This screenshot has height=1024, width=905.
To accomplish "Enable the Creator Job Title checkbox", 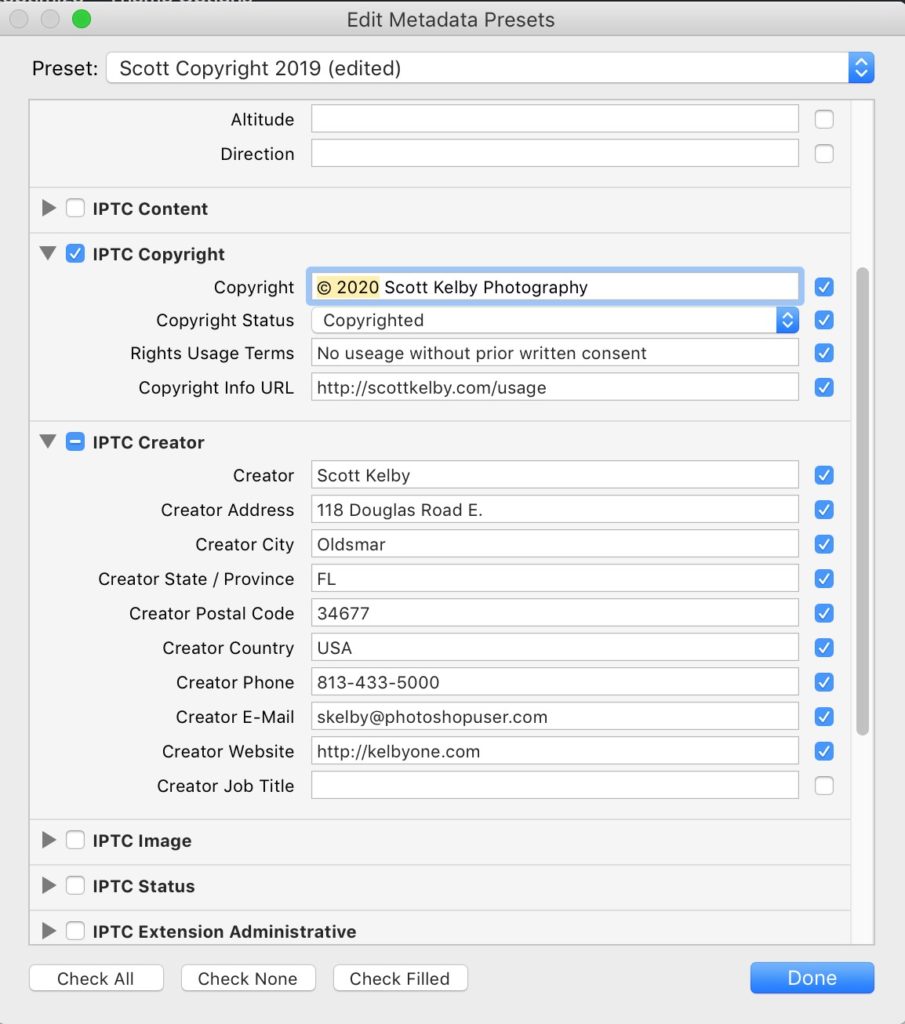I will pyautogui.click(x=824, y=786).
